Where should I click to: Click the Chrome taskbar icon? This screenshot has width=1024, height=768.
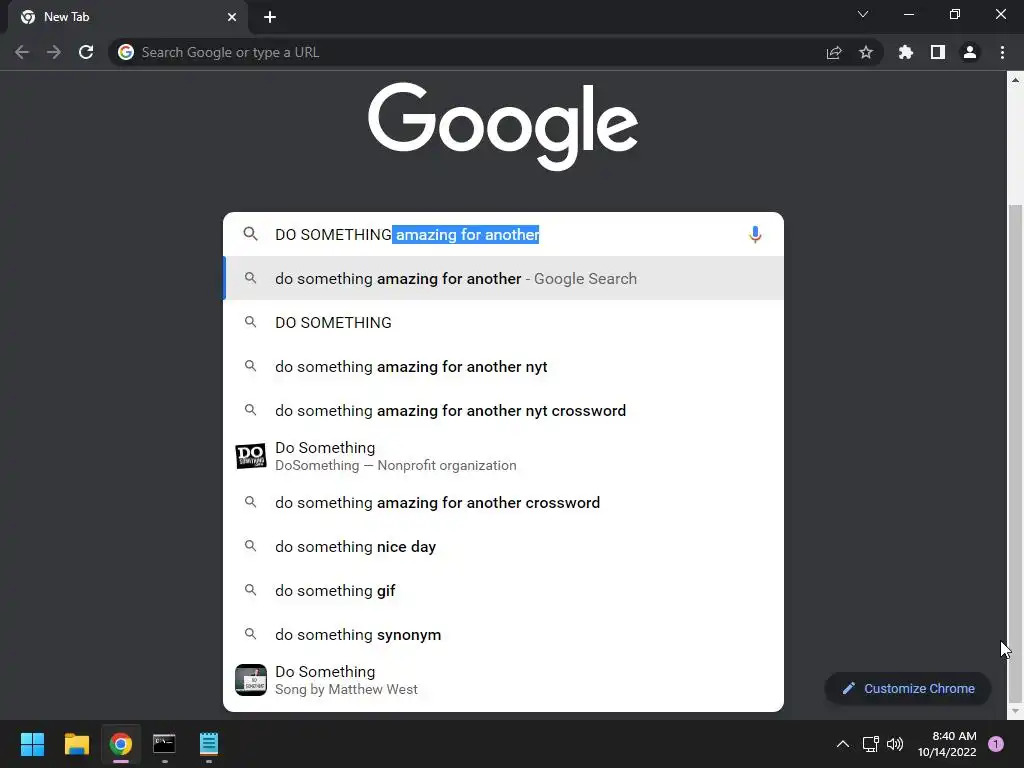[121, 744]
